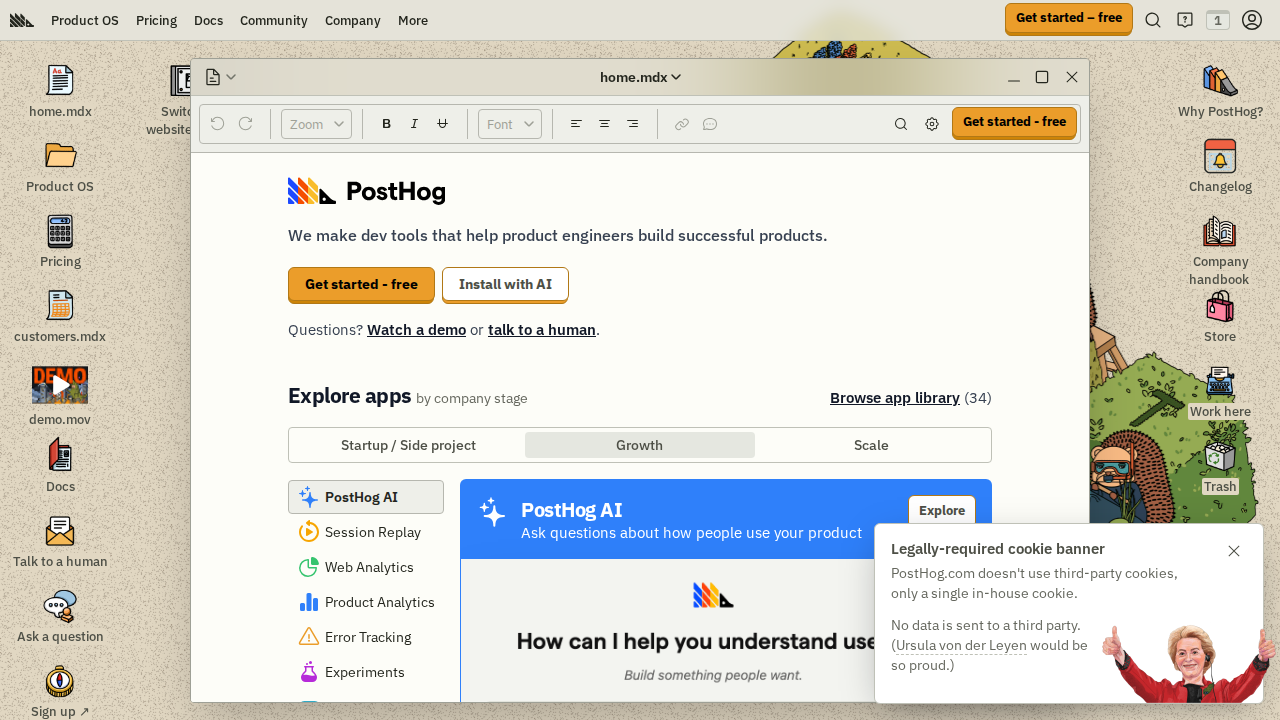The image size is (1280, 720).
Task: Open the Zoom dropdown
Action: point(316,124)
